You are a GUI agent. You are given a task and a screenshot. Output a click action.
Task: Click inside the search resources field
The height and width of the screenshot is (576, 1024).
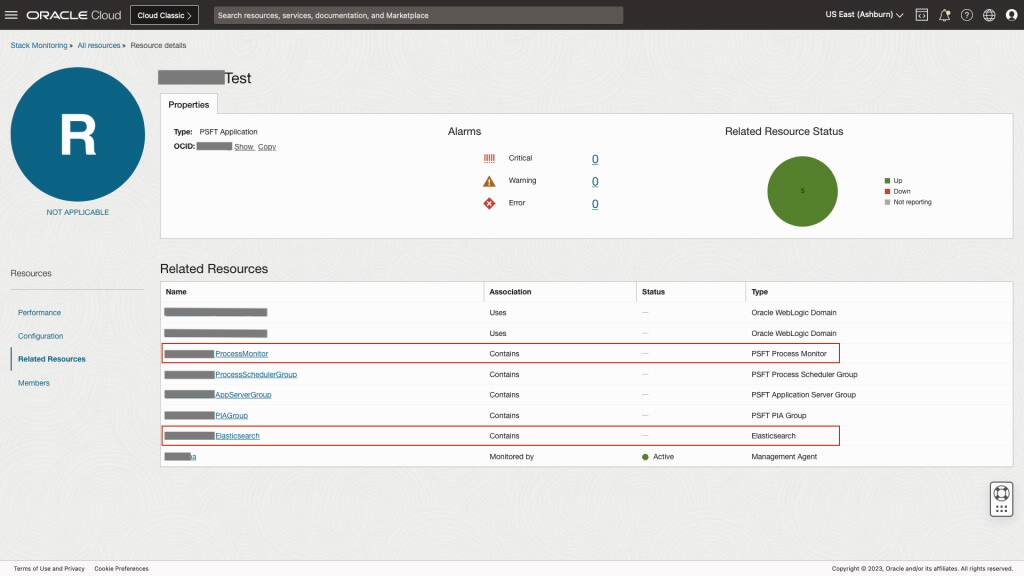(420, 14)
